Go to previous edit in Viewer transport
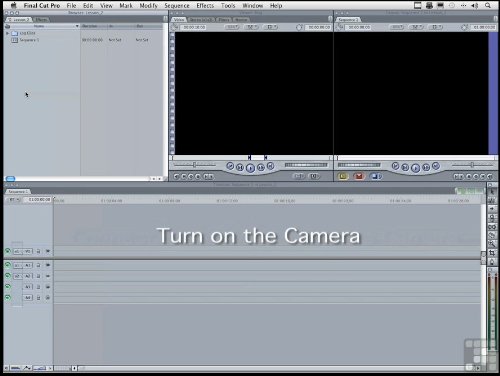The image size is (500, 376). coord(230,166)
